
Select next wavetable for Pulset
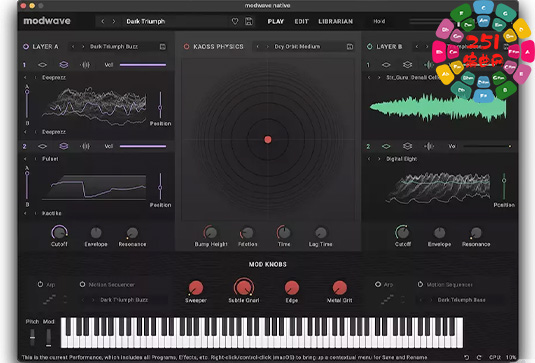35,159
